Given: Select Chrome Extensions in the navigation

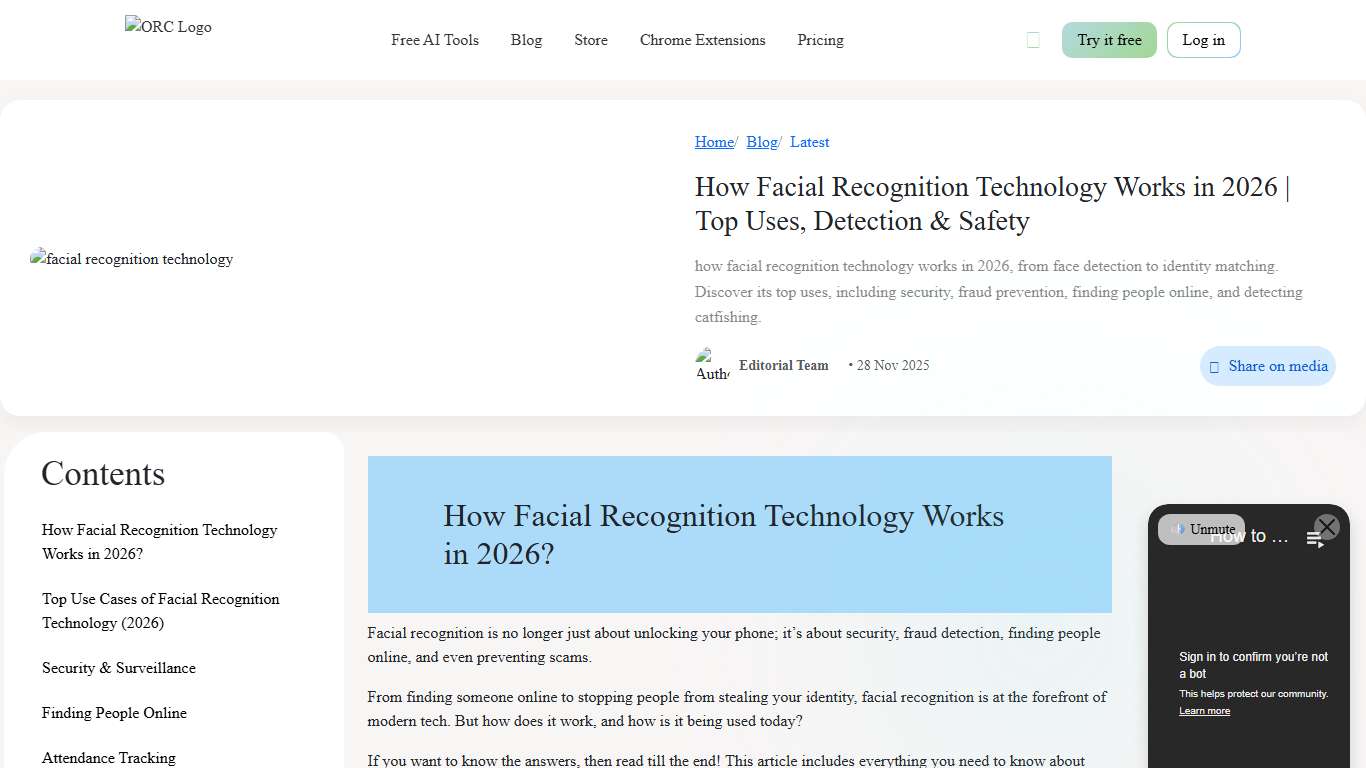Looking at the screenshot, I should [702, 40].
